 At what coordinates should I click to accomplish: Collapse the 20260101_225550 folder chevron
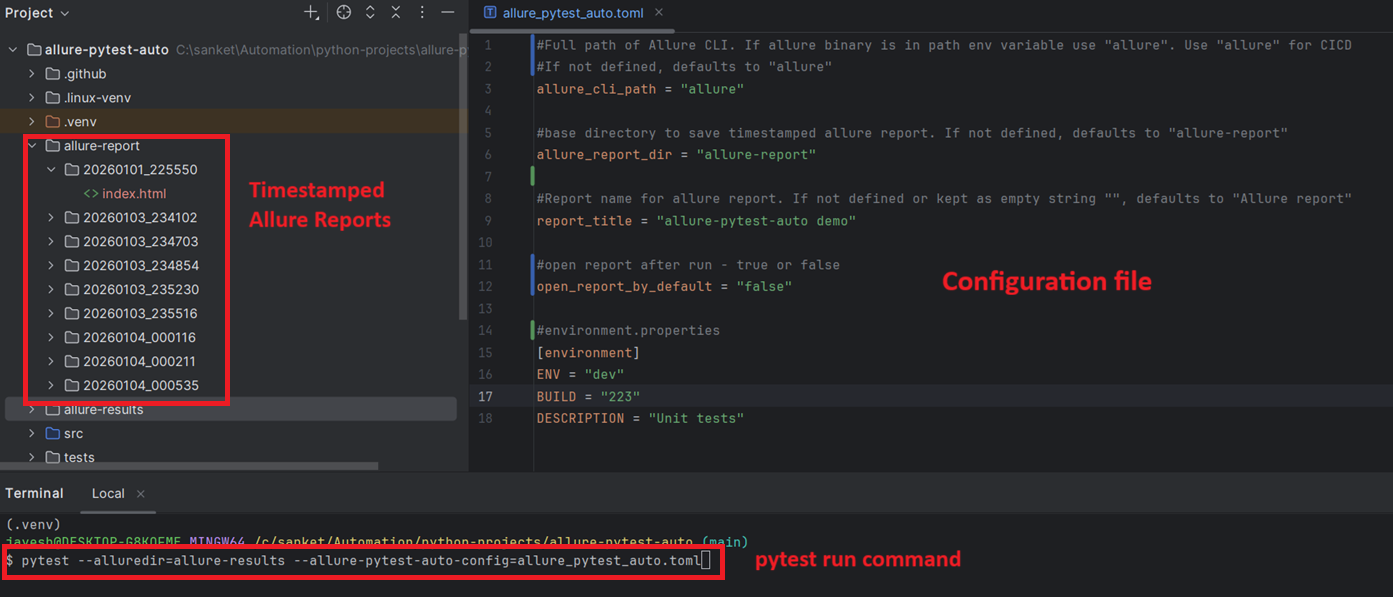(51, 170)
